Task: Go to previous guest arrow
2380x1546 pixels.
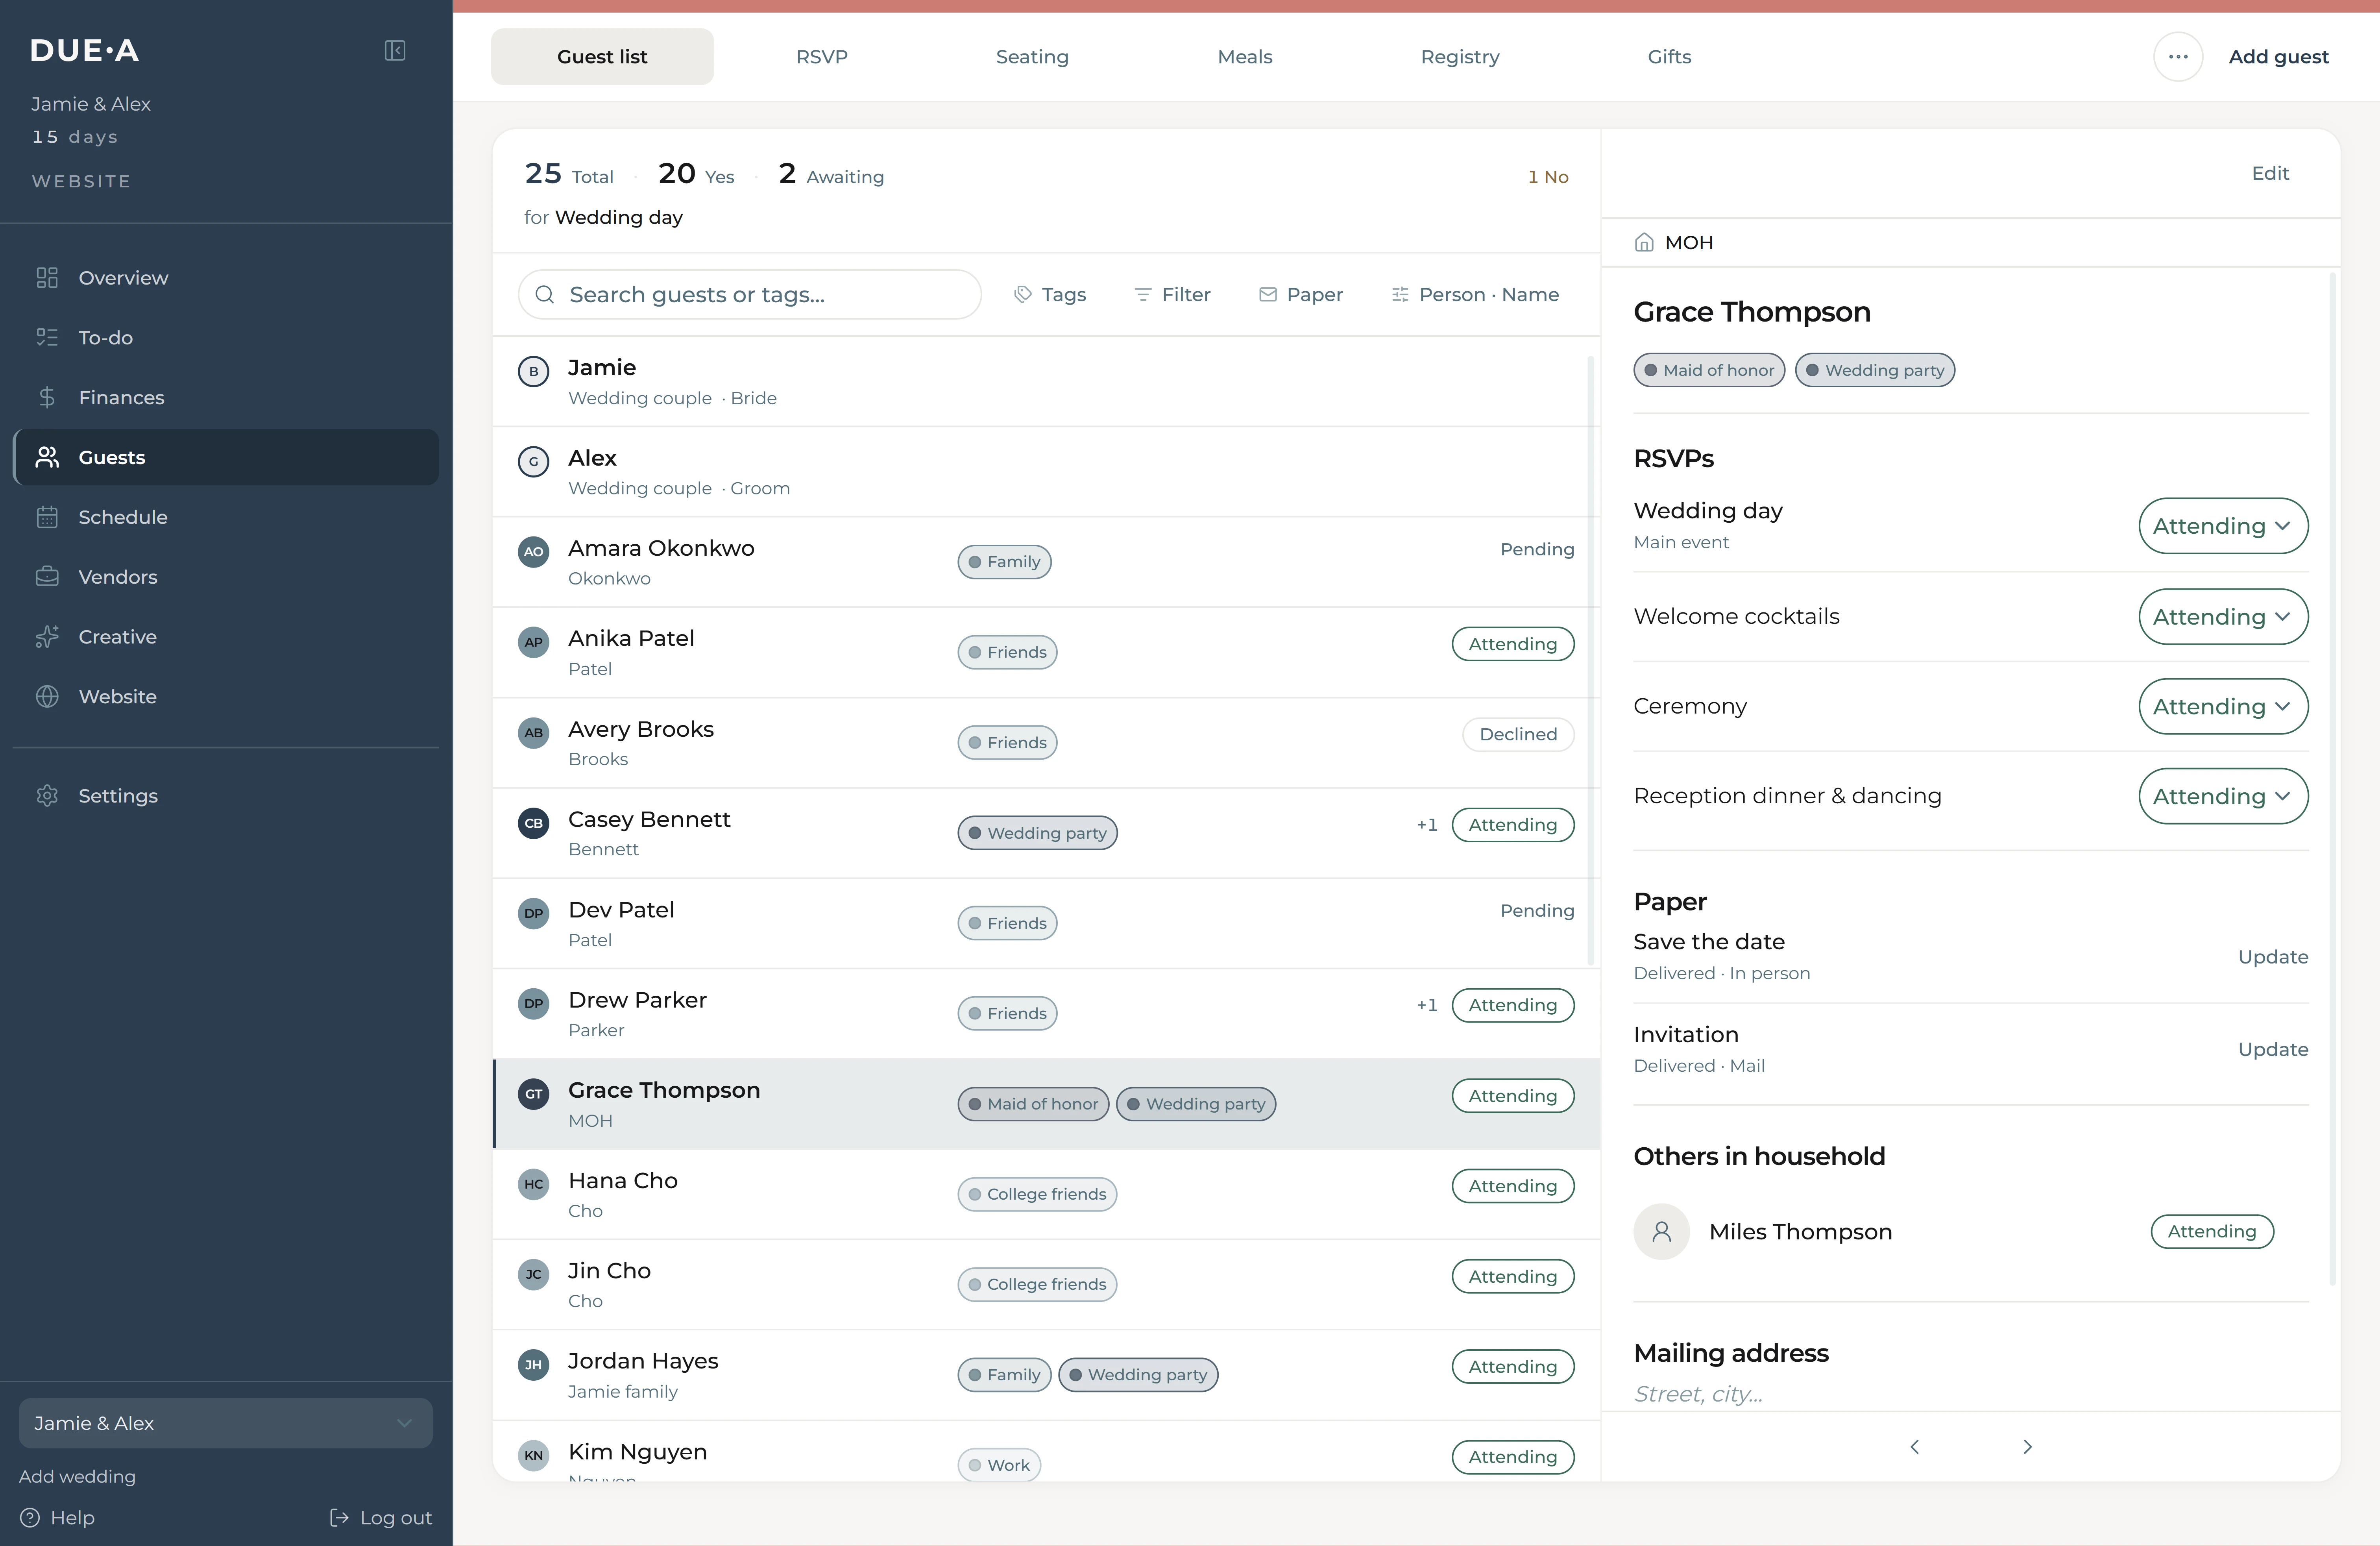Action: pyautogui.click(x=1914, y=1446)
